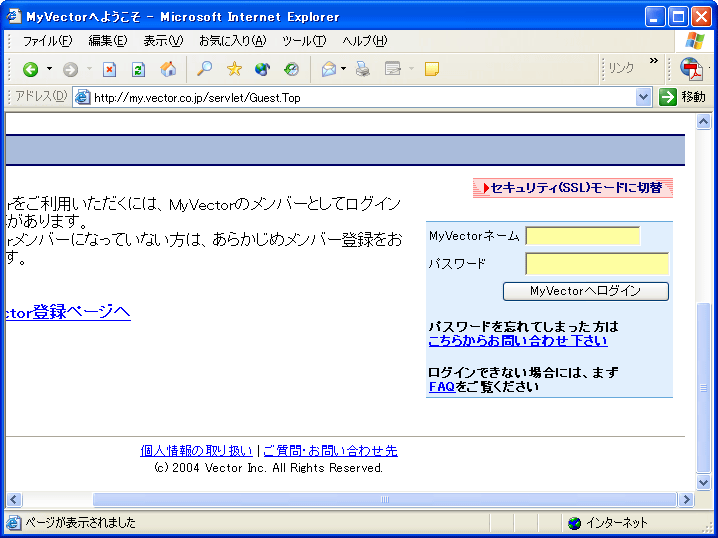Open the ヘルプ(H) menu

click(364, 41)
